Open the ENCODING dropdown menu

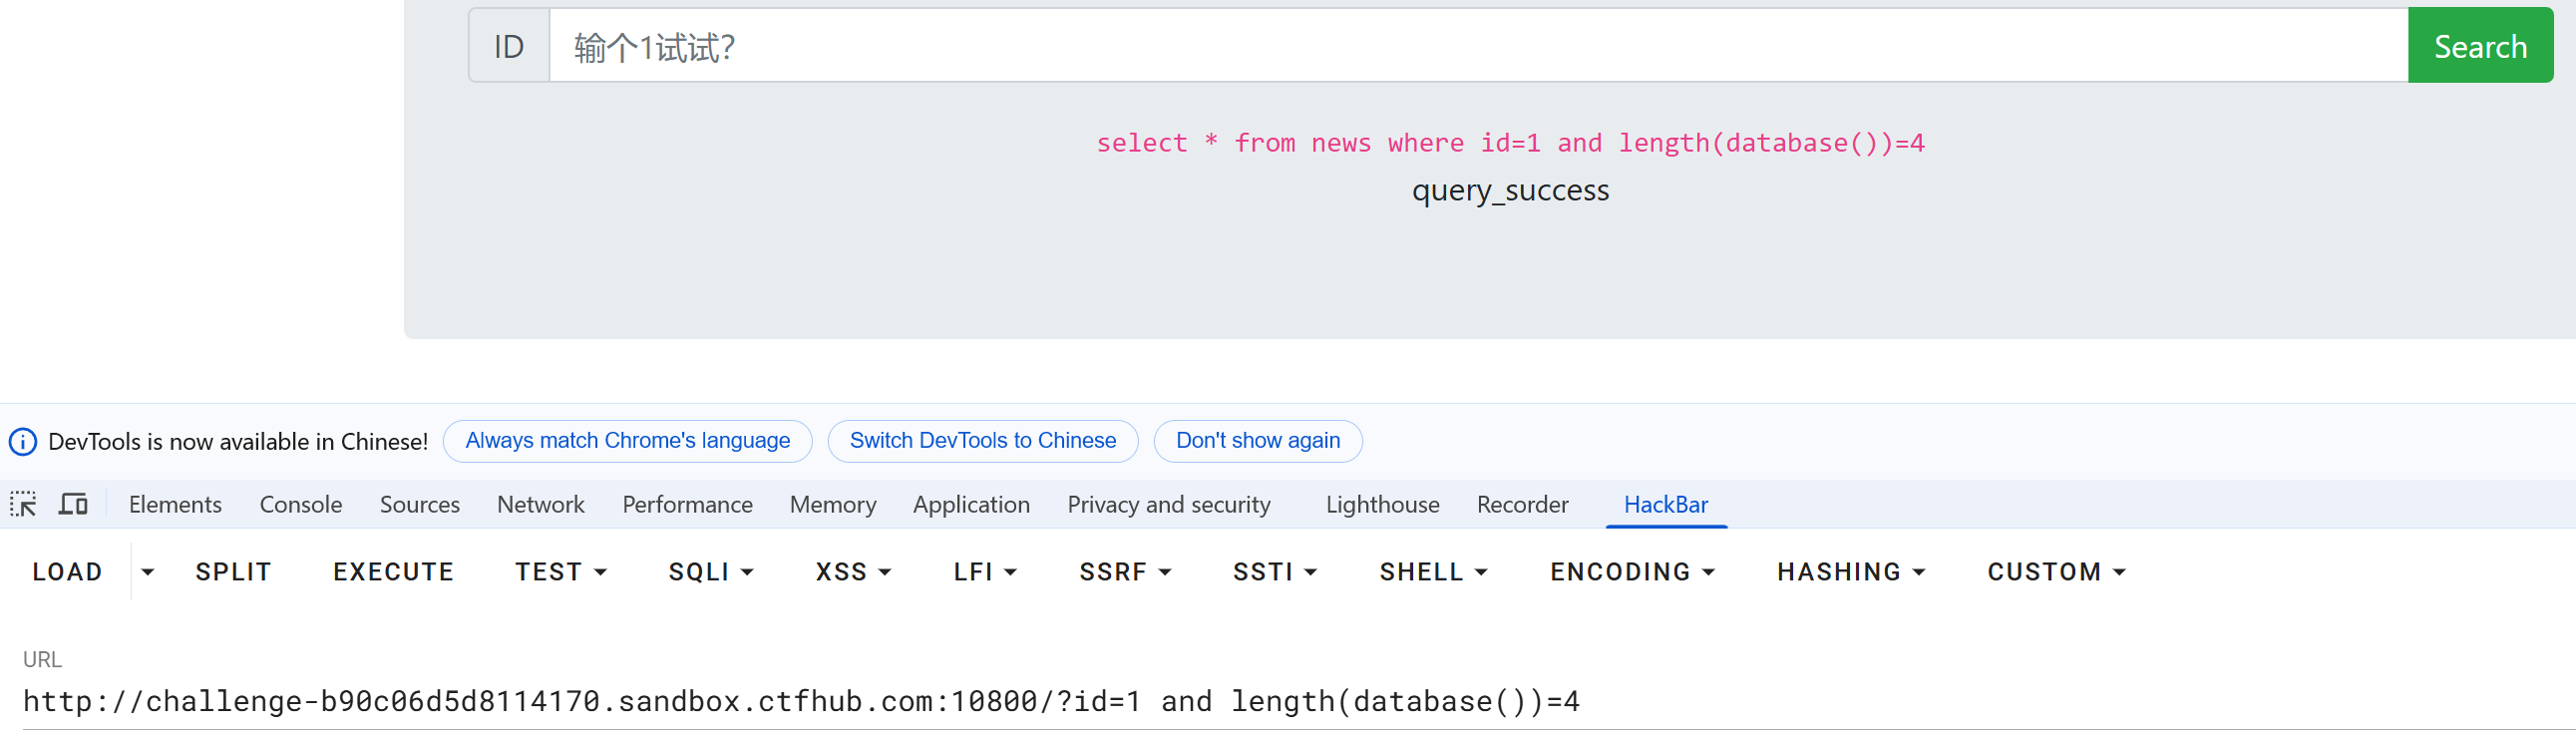pos(1632,572)
